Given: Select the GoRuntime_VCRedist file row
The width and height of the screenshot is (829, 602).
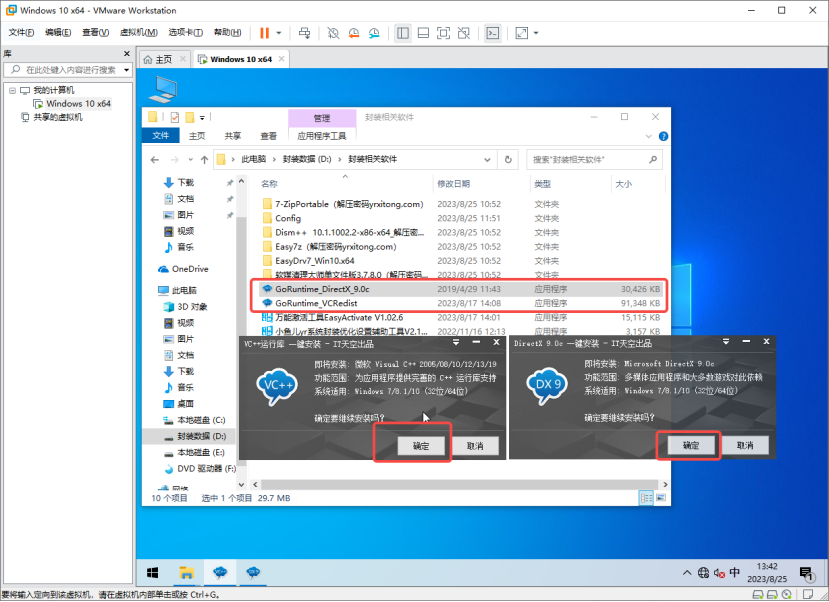Looking at the screenshot, I should click(x=461, y=303).
